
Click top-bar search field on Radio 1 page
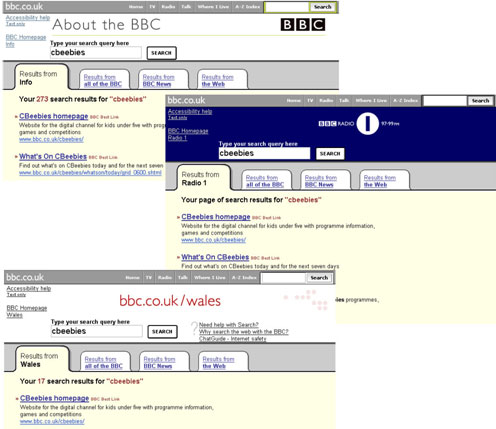coord(445,100)
